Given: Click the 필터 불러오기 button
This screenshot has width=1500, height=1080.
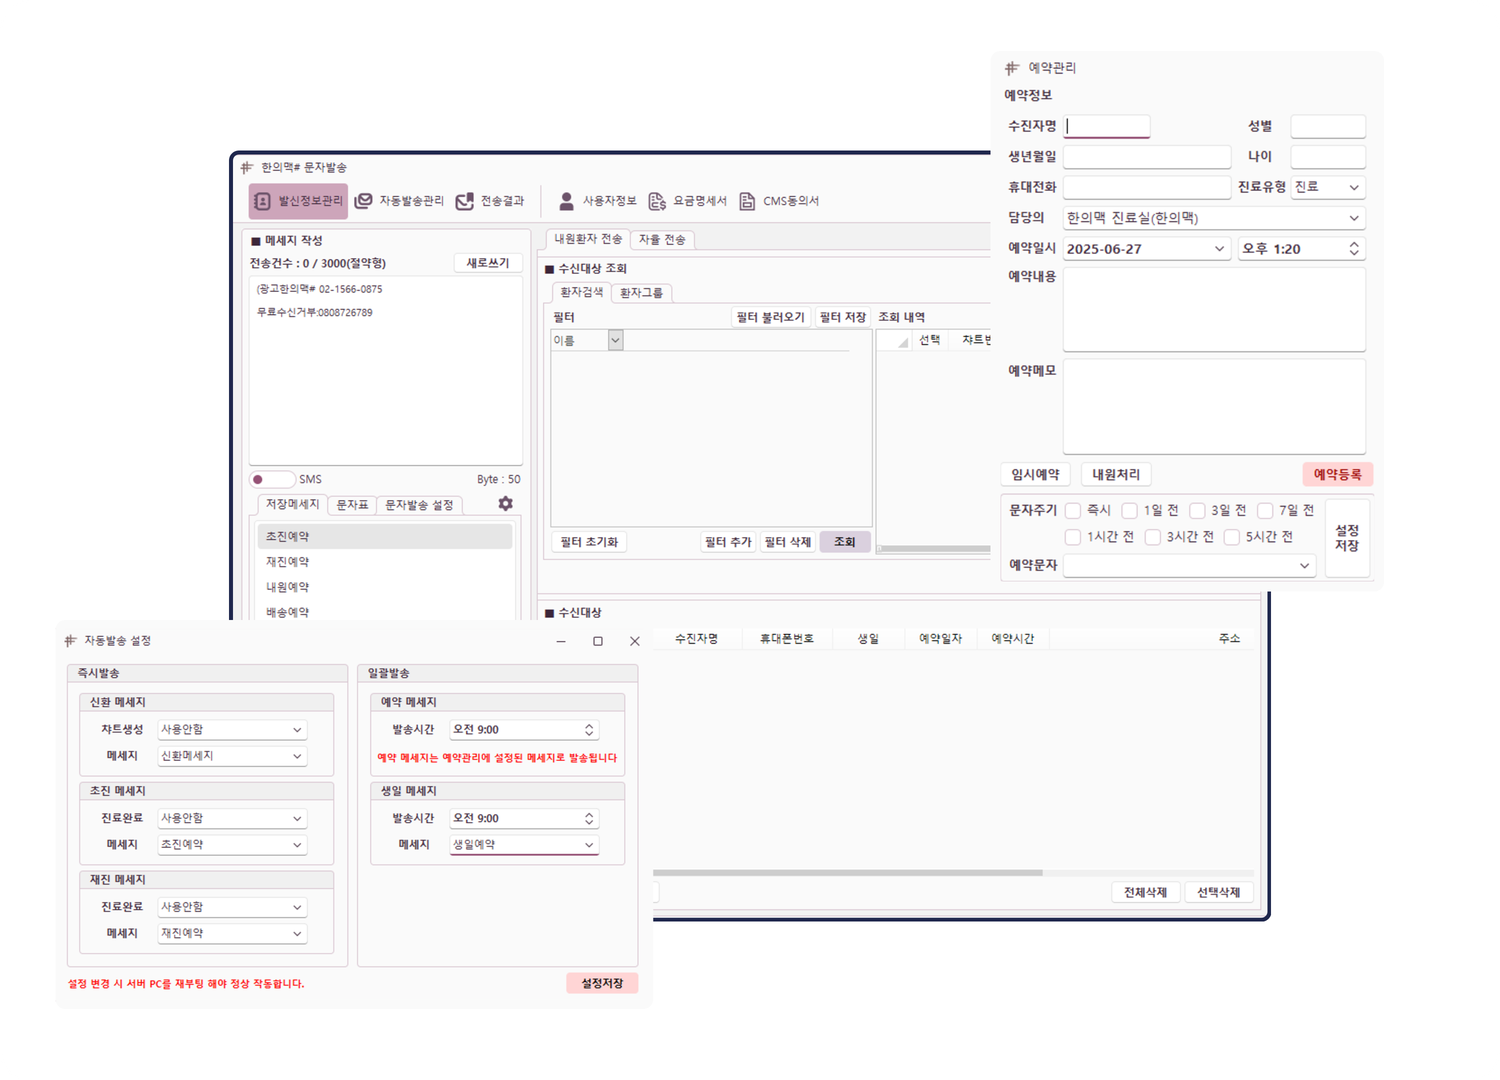Looking at the screenshot, I should point(770,317).
